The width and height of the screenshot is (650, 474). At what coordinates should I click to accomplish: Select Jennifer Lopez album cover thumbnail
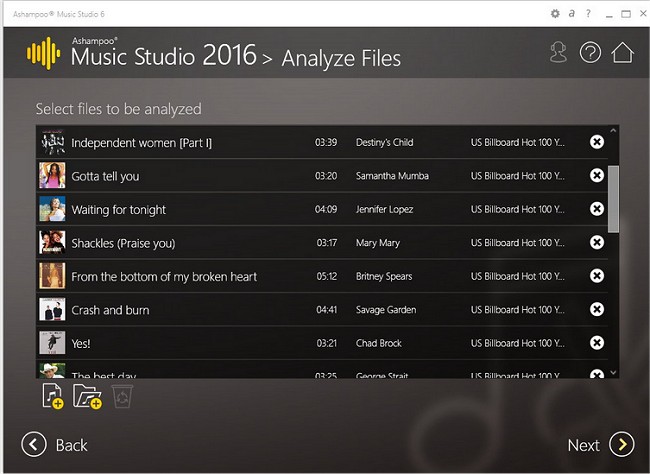[52, 209]
